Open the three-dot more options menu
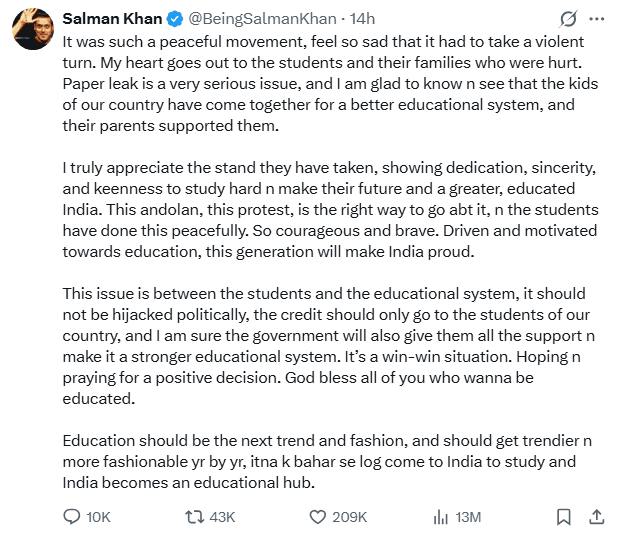622x534 pixels. point(597,19)
